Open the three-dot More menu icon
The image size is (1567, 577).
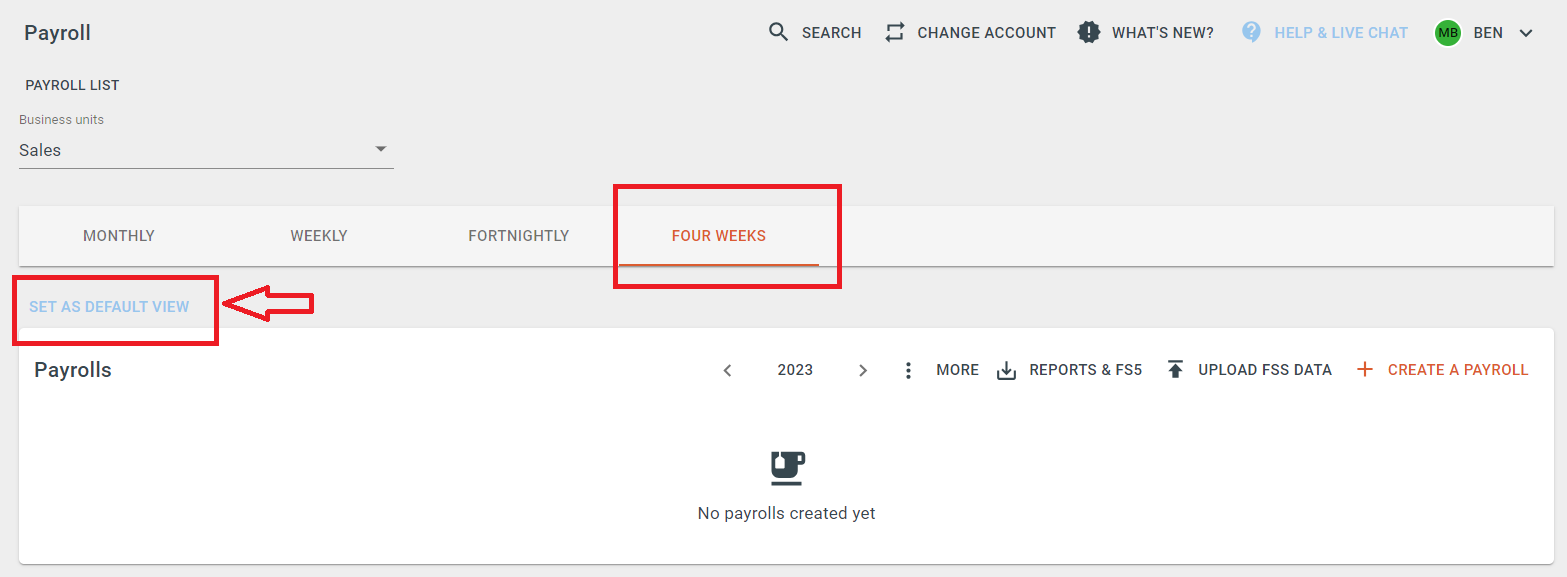908,370
